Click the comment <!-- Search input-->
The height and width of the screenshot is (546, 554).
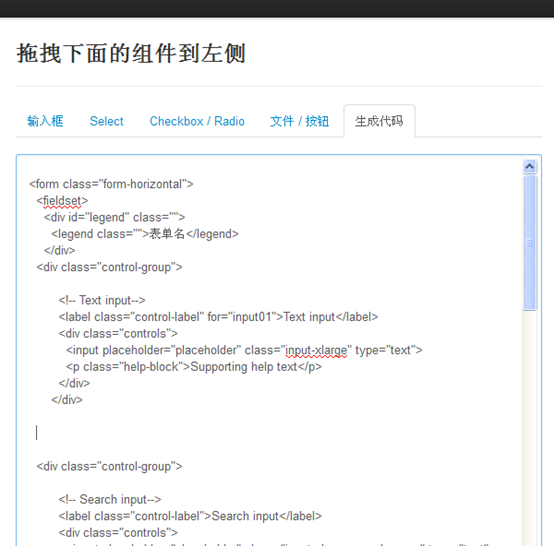pos(110,500)
